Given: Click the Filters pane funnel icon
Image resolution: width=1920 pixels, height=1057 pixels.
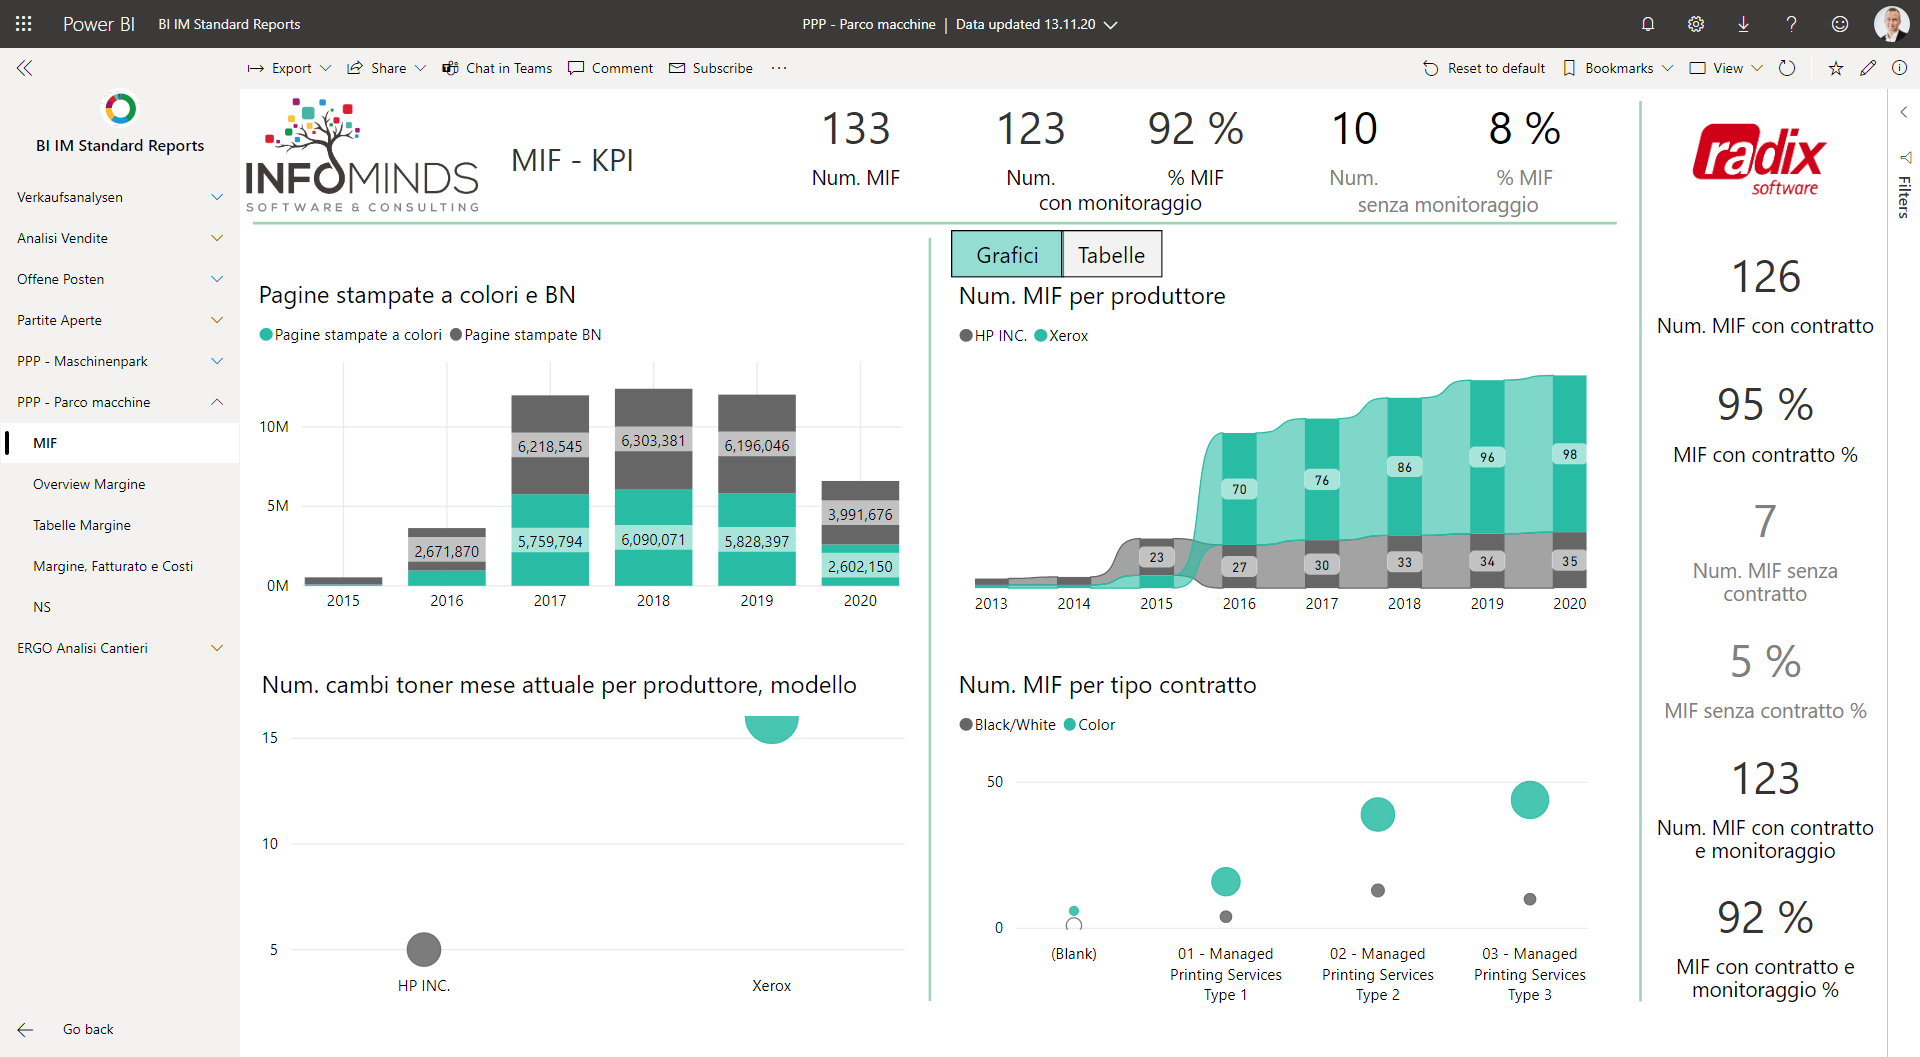Looking at the screenshot, I should 1904,157.
